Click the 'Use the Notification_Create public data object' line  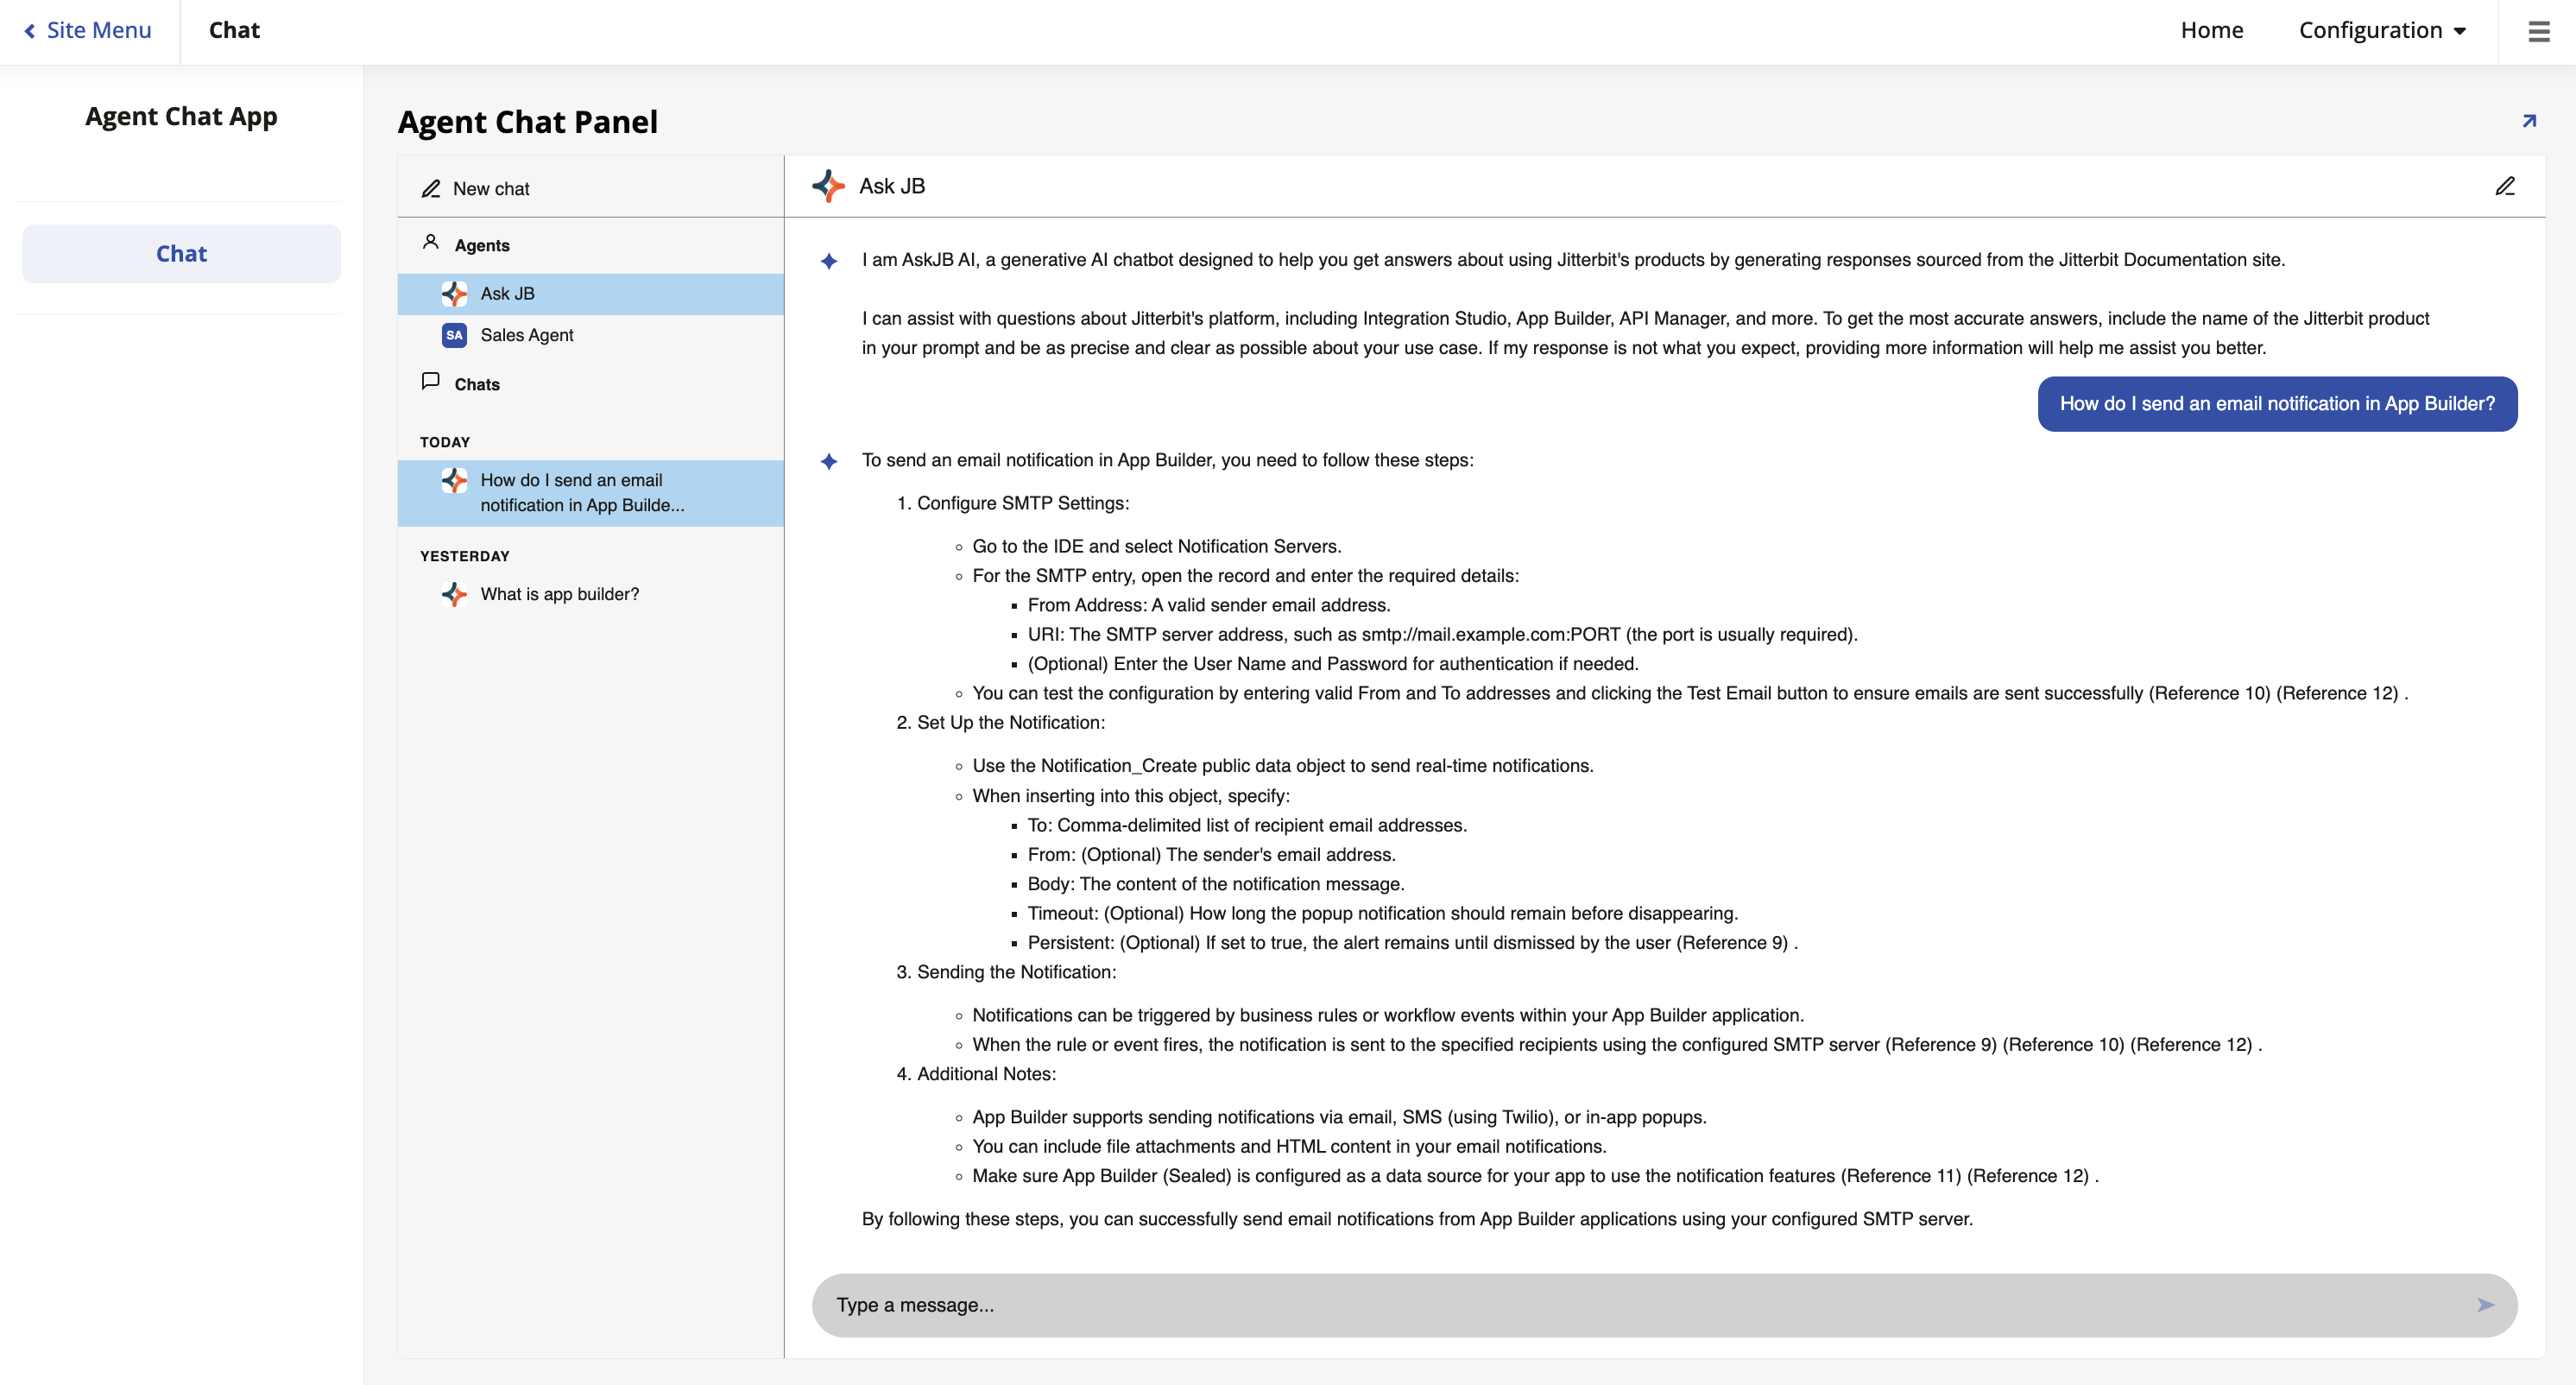pos(1283,766)
